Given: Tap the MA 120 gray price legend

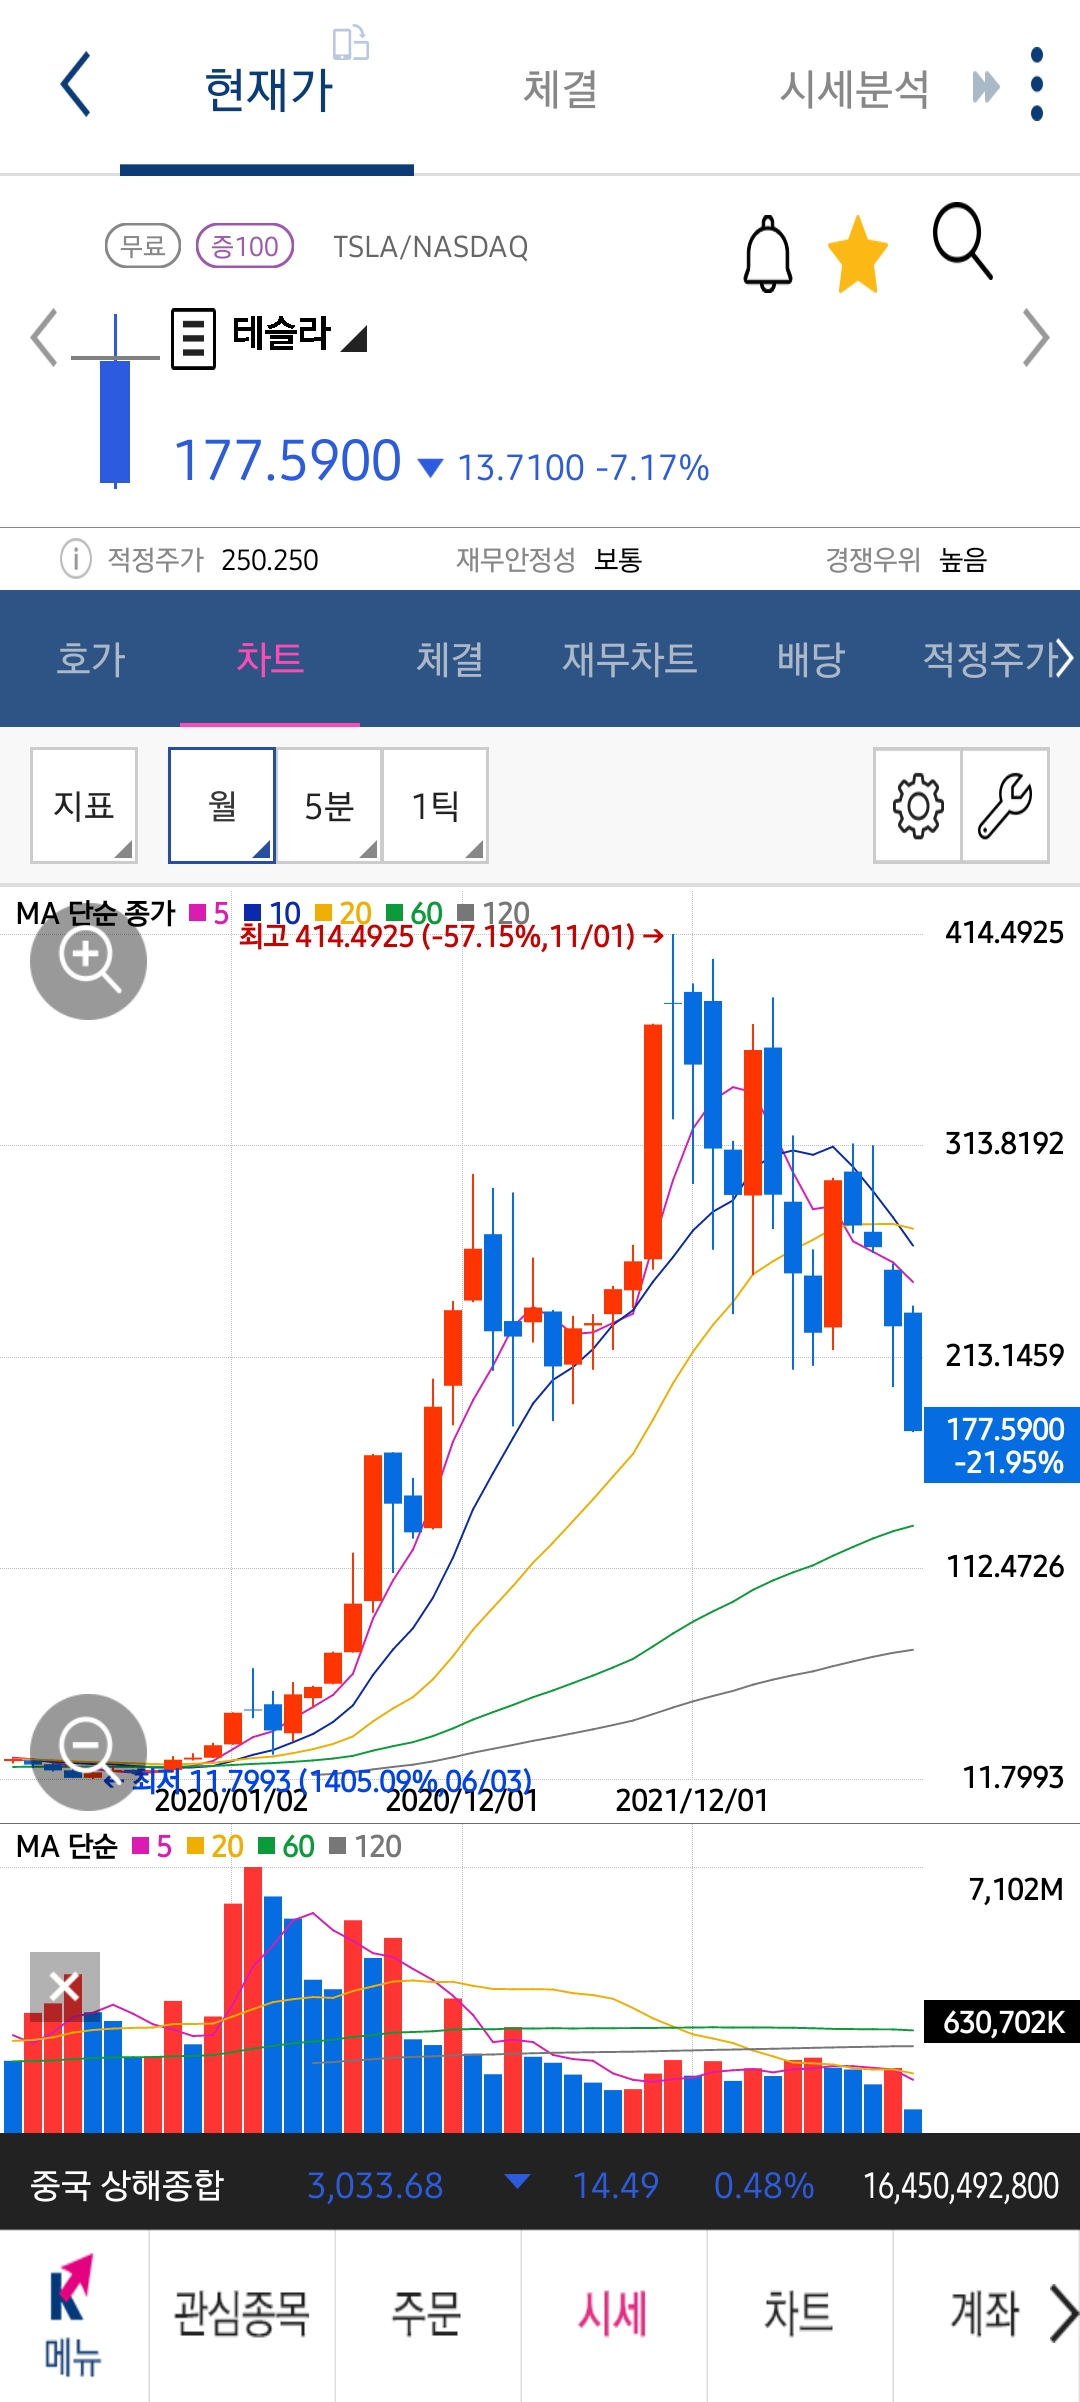Looking at the screenshot, I should point(493,912).
